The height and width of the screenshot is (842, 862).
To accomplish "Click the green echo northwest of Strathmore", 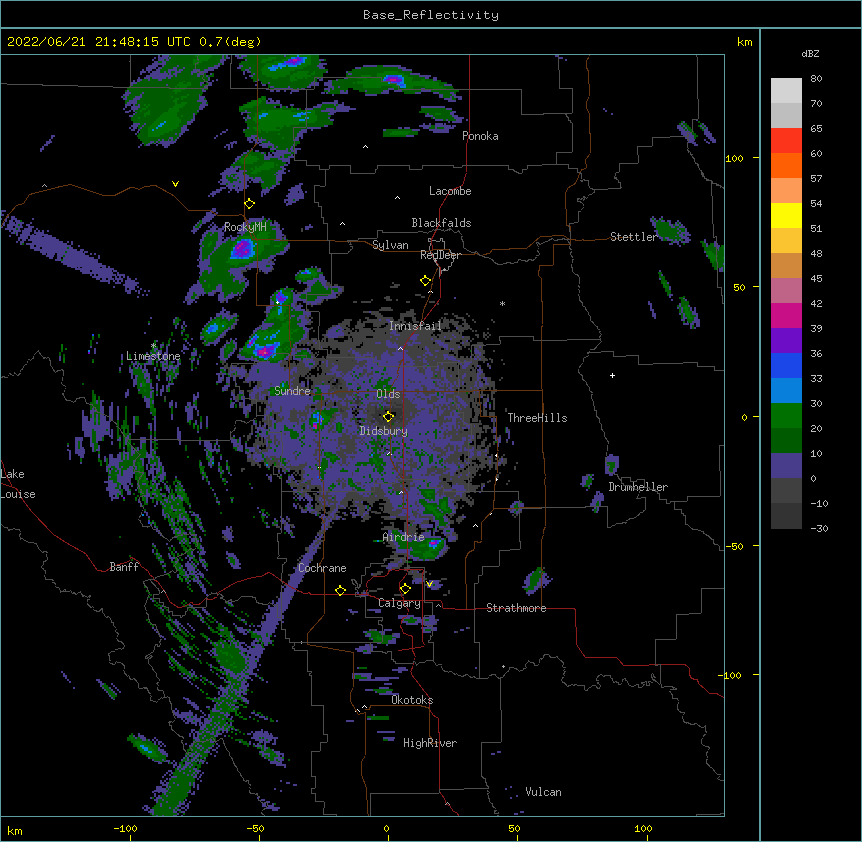I will [536, 581].
